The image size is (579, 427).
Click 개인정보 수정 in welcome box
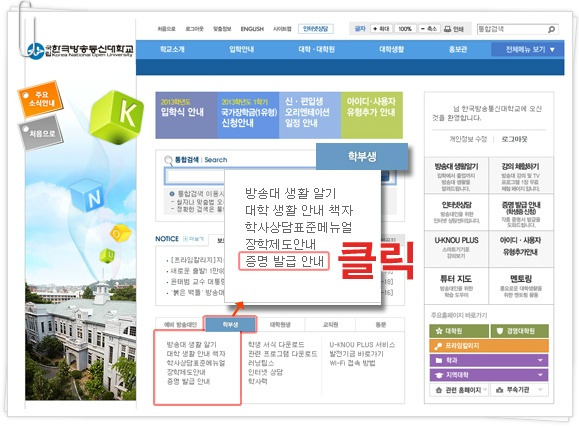[x=468, y=139]
